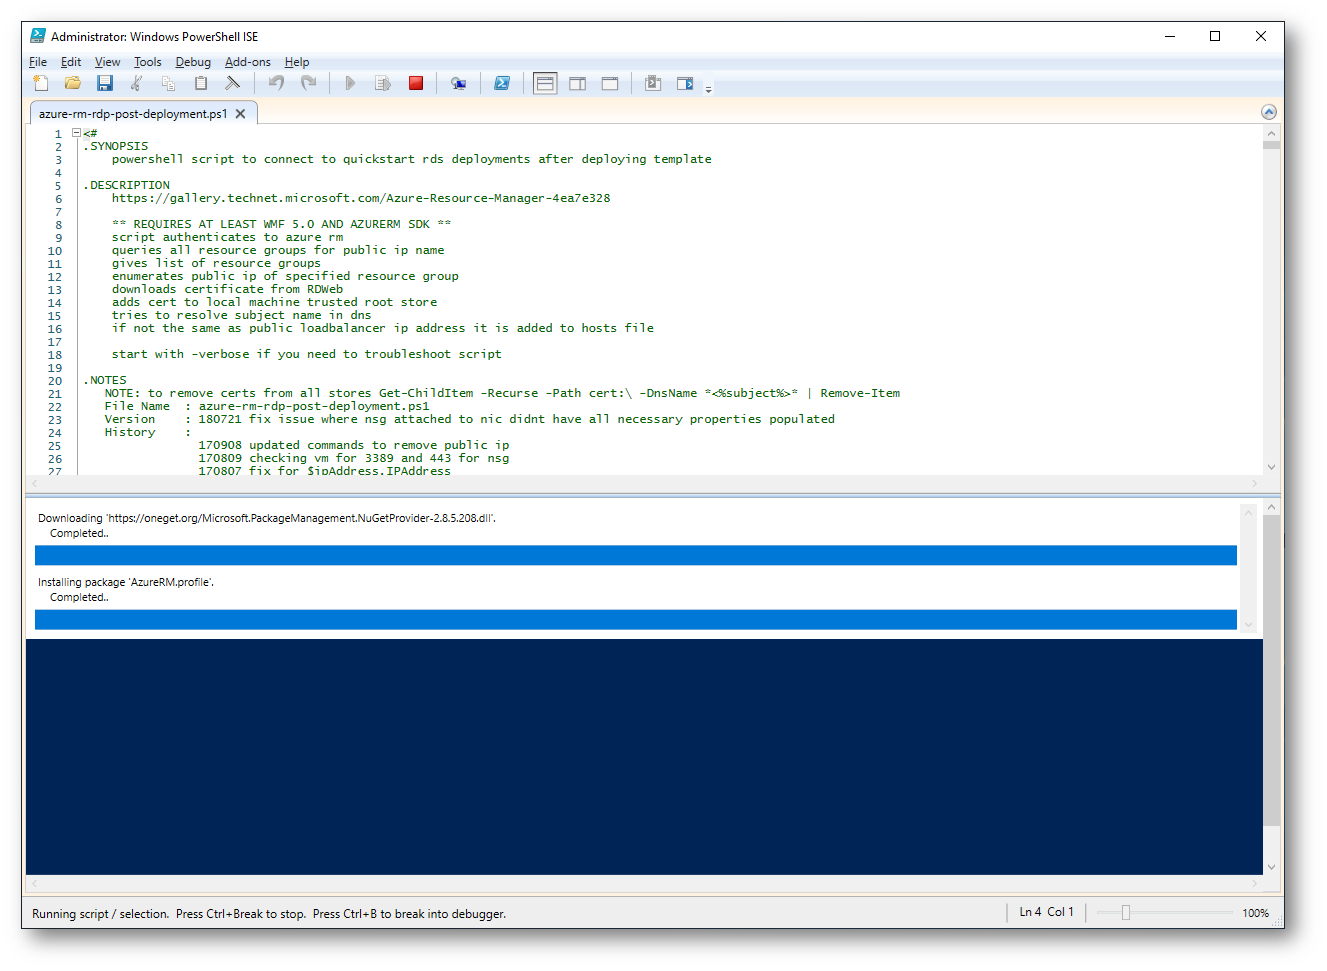The height and width of the screenshot is (971, 1327).
Task: Open the Add-ons menu
Action: pos(248,62)
